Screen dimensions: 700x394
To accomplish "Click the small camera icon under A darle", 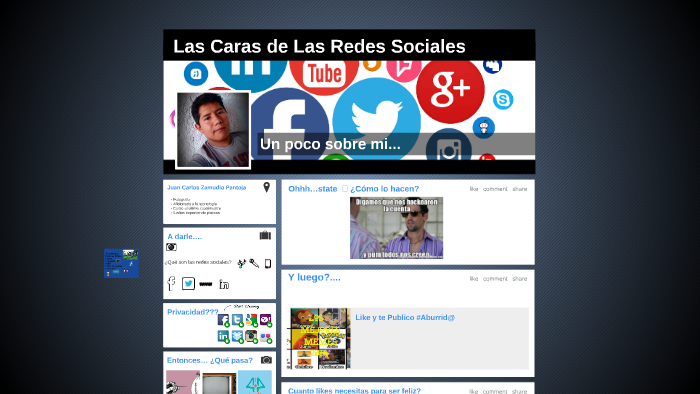I will click(171, 247).
